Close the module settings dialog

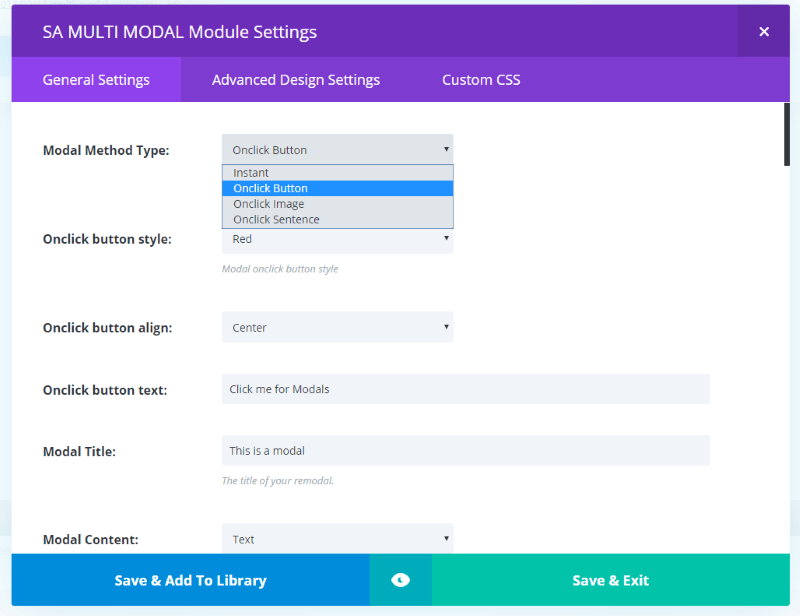point(764,32)
